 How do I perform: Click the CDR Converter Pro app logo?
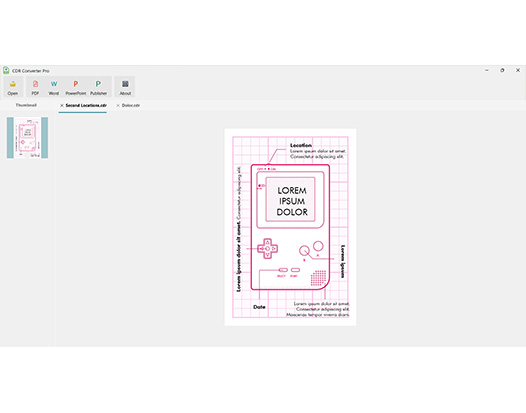pos(6,70)
